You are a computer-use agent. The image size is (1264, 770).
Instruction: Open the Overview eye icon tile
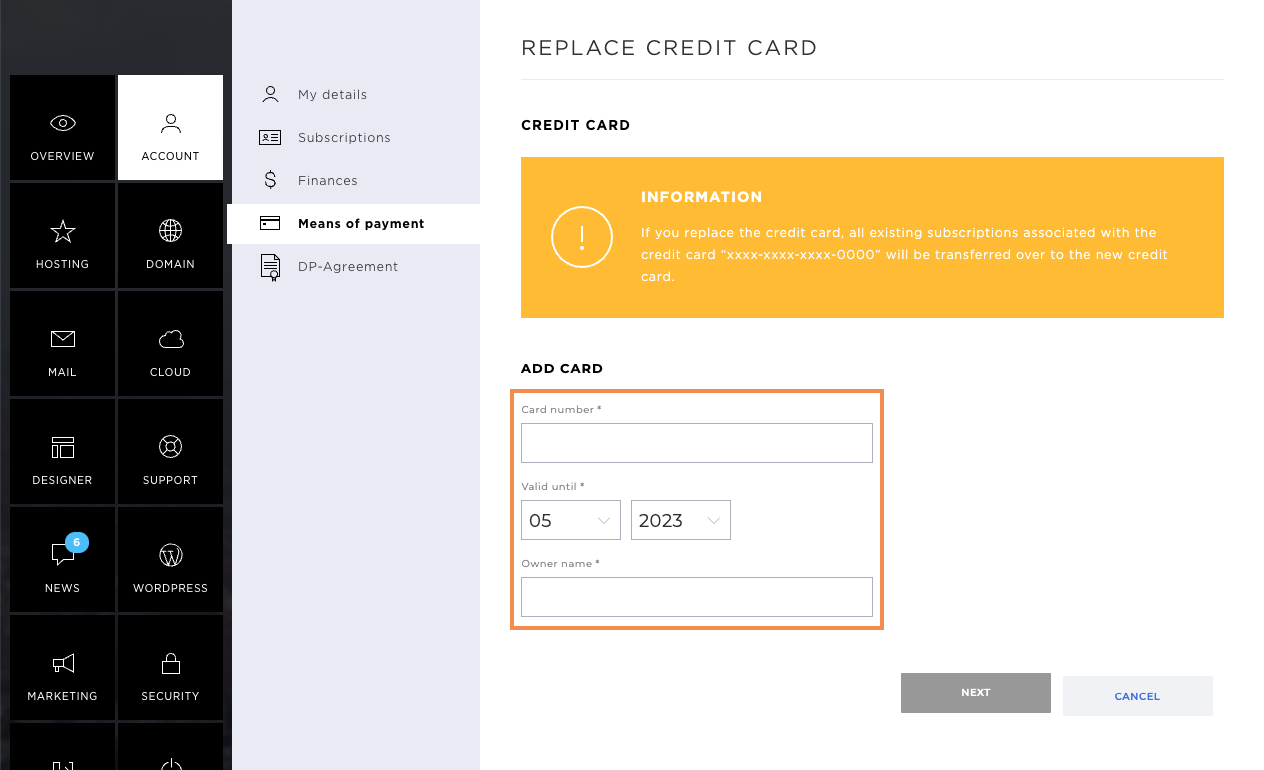click(62, 128)
